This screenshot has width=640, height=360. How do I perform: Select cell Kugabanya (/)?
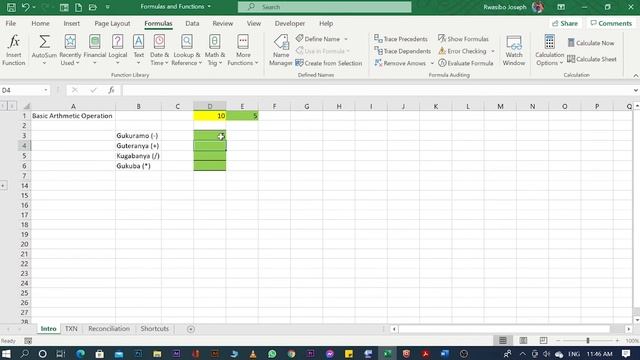pos(138,156)
